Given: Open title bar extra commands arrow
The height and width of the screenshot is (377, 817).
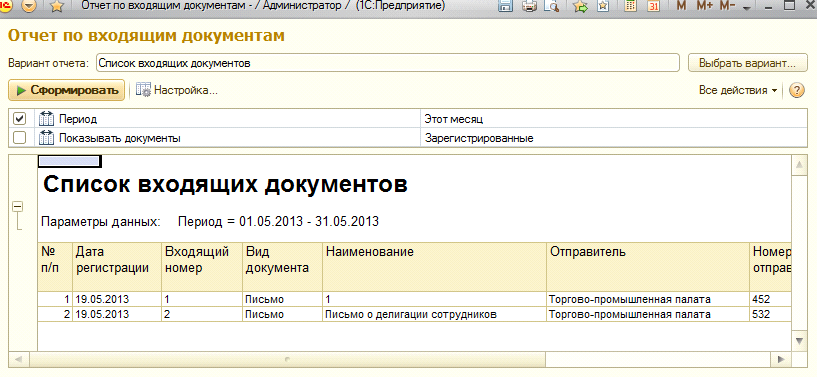Looking at the screenshot, I should click(x=746, y=9).
